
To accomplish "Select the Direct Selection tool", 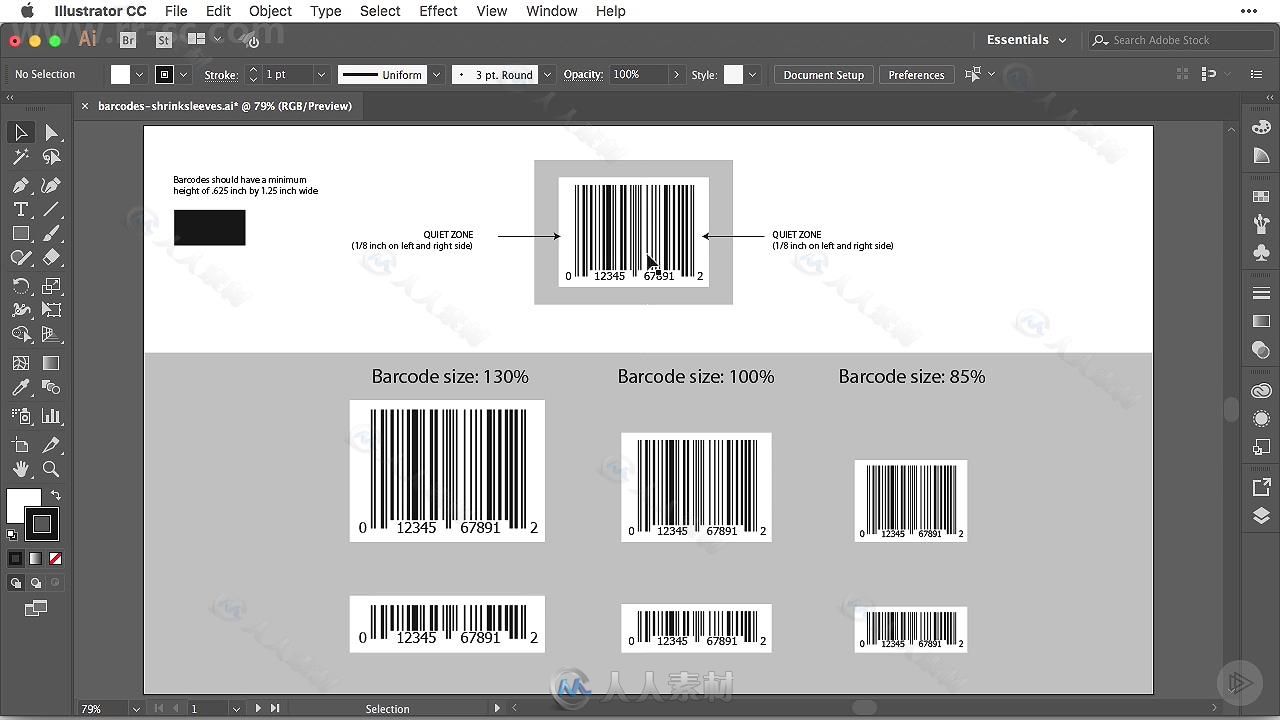I will [52, 133].
